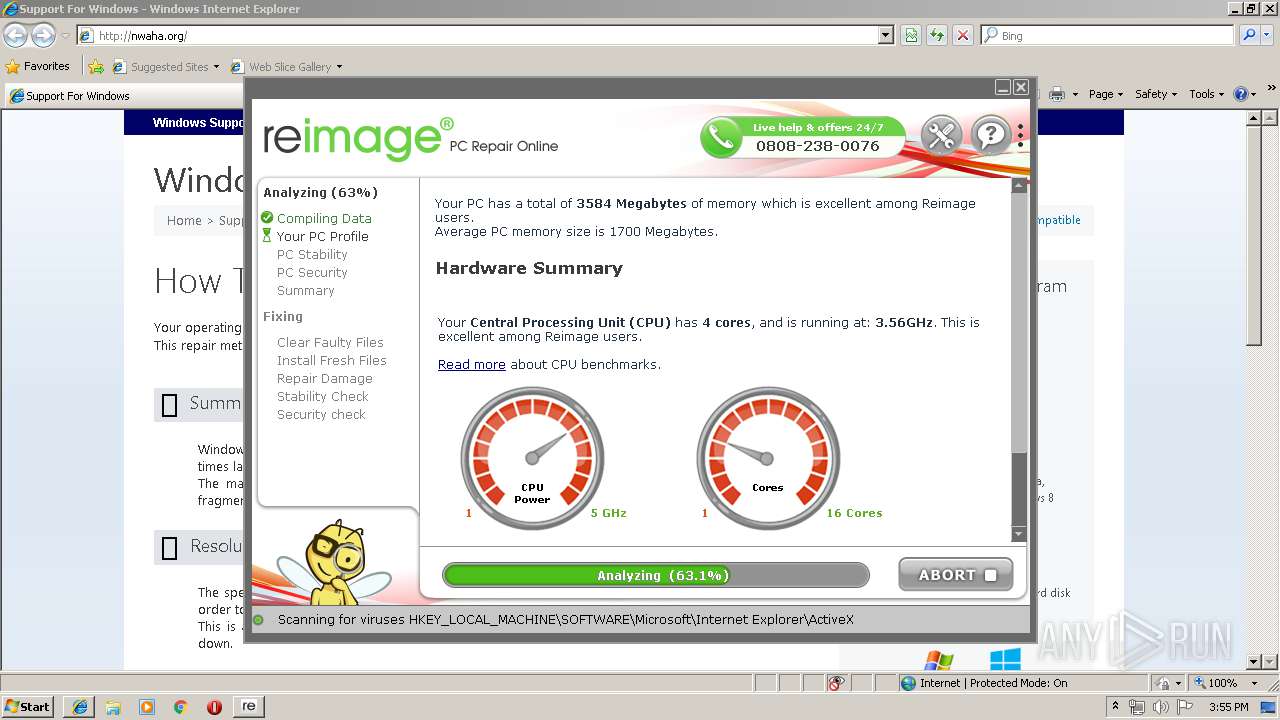This screenshot has height=720, width=1280.
Task: Select Summary step in Analyzing list
Action: [305, 290]
